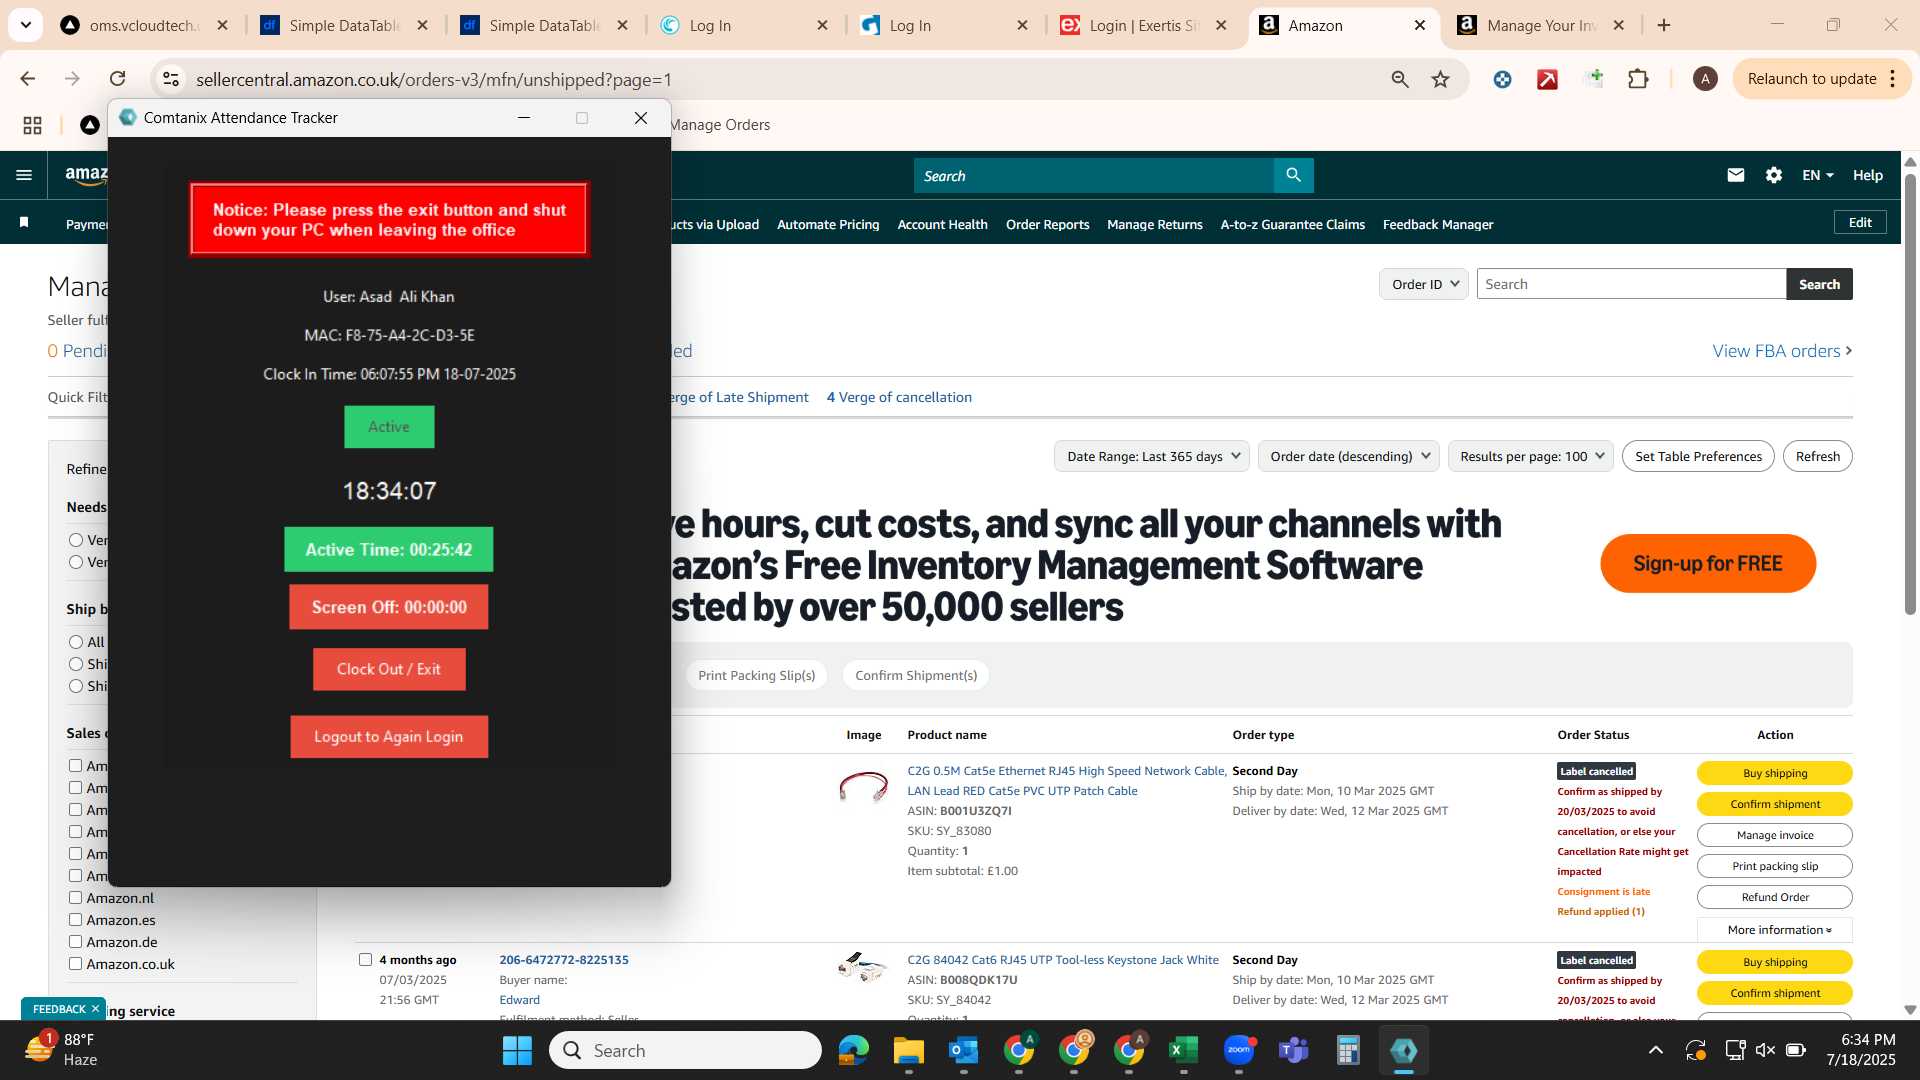Open the browser zoom magnifier icon
The height and width of the screenshot is (1080, 1920).
1400,79
